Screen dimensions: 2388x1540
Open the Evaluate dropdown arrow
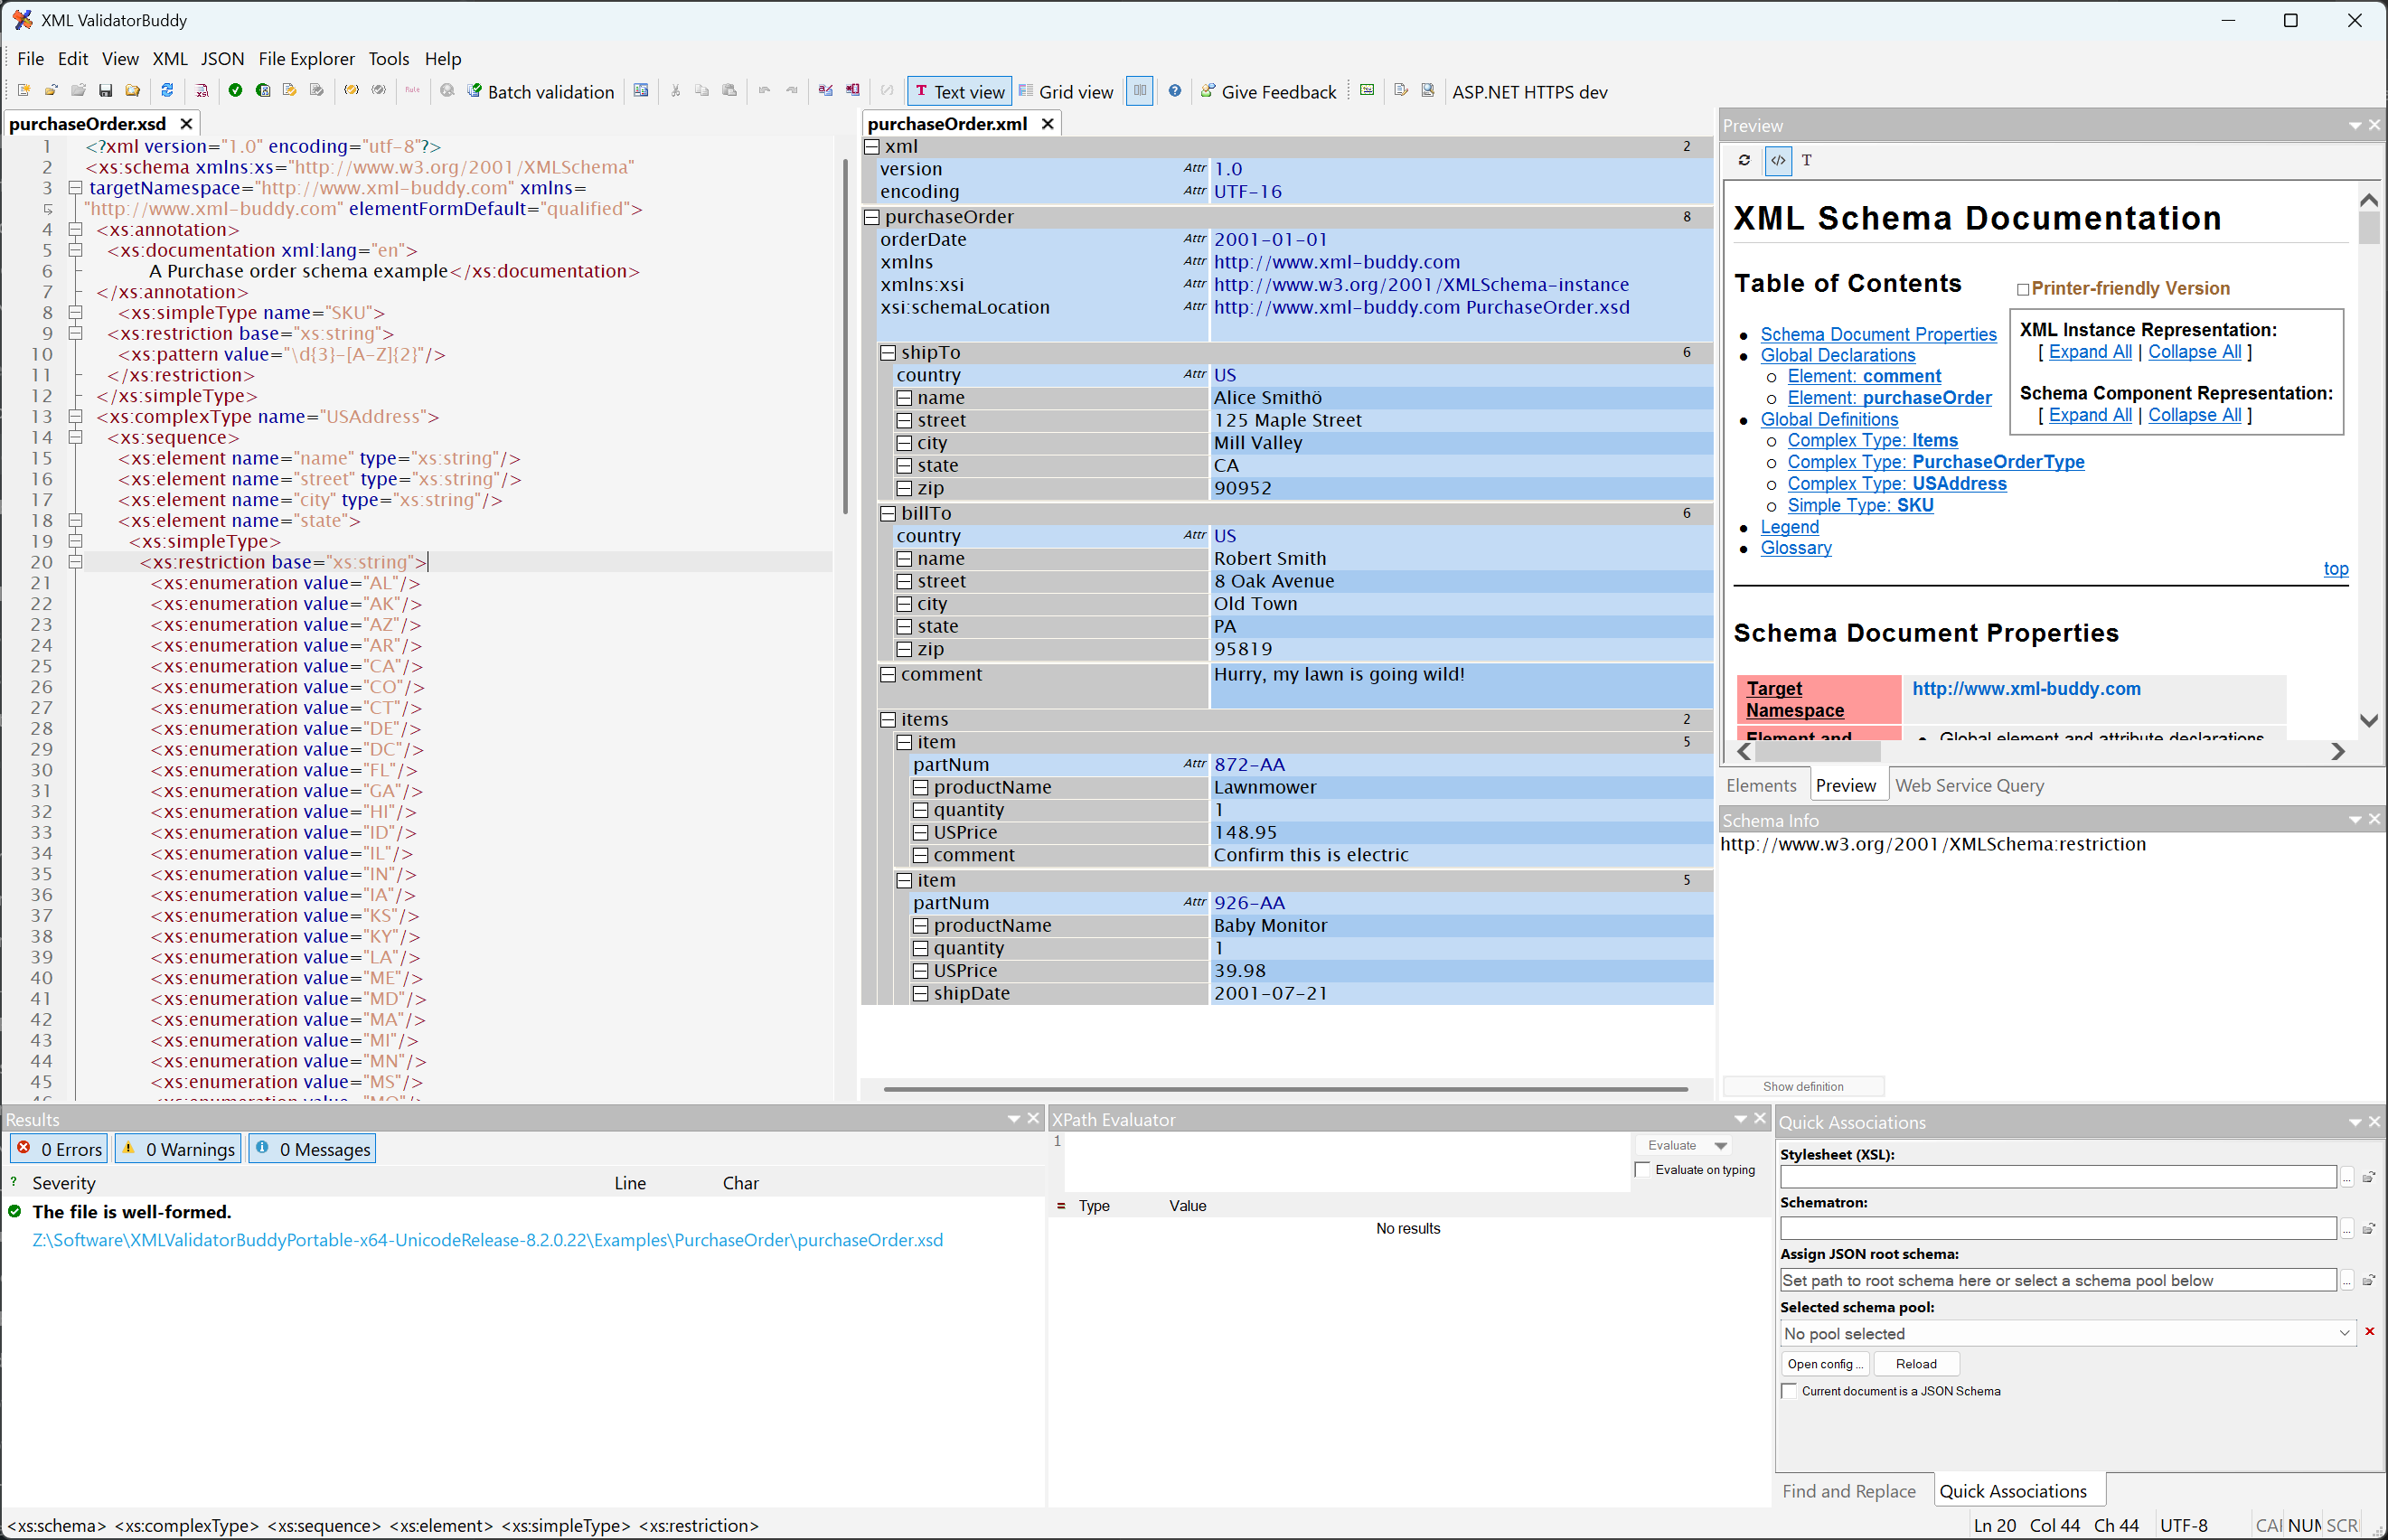[x=1721, y=1146]
